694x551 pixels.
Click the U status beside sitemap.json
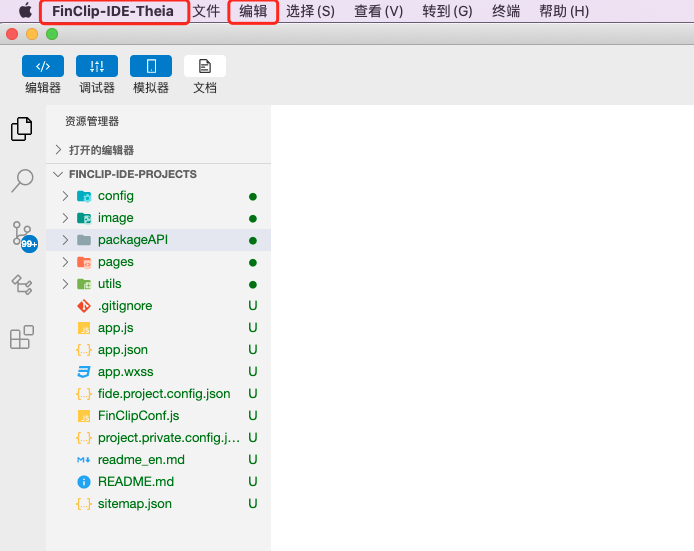pos(253,504)
